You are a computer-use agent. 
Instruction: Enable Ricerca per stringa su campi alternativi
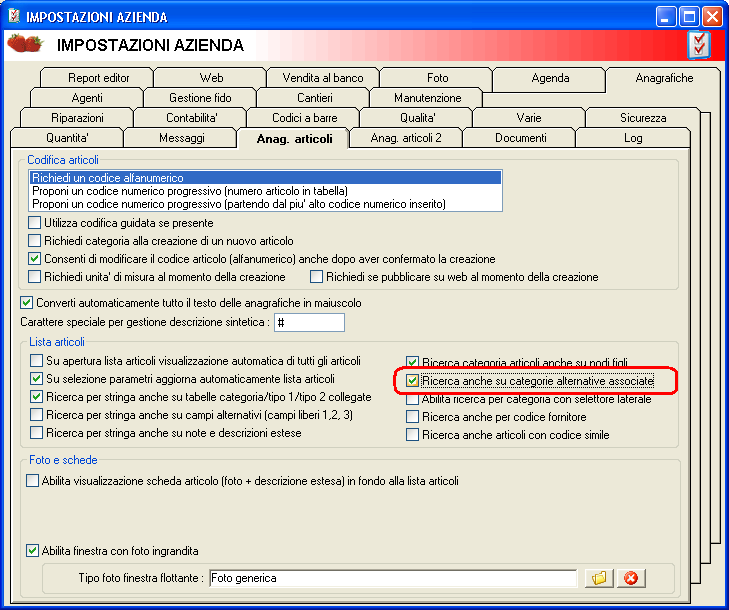click(36, 414)
